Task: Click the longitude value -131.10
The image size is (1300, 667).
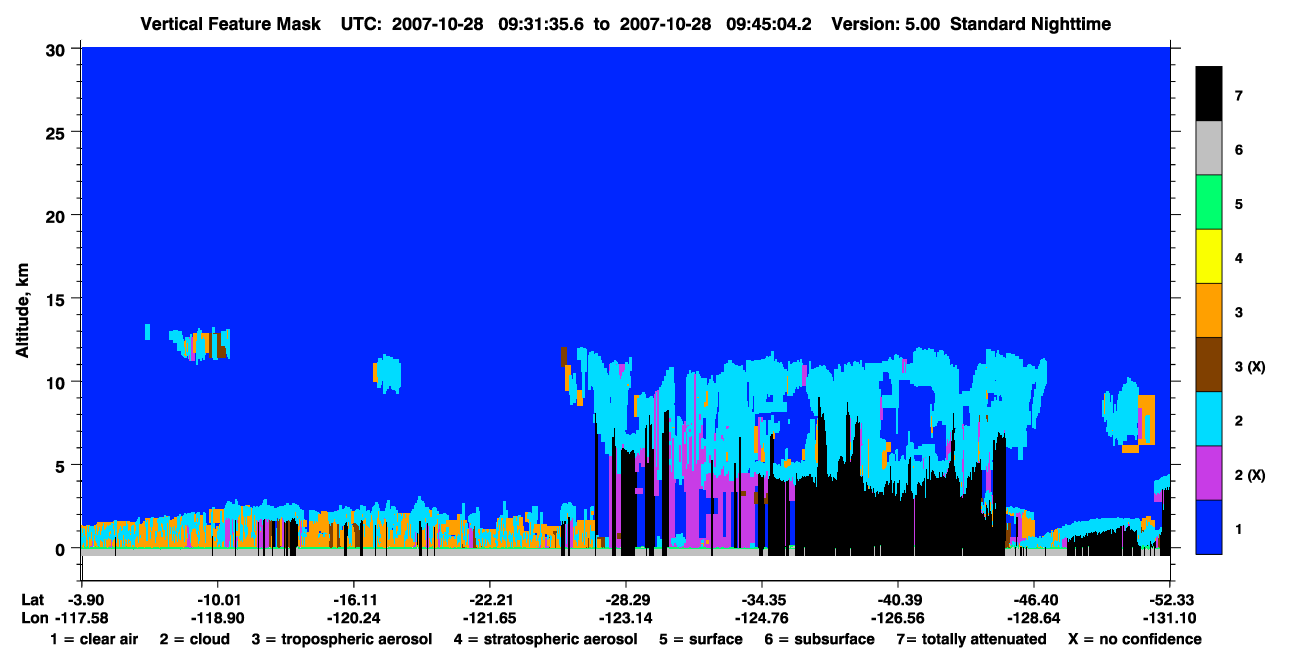Action: [x=1169, y=618]
